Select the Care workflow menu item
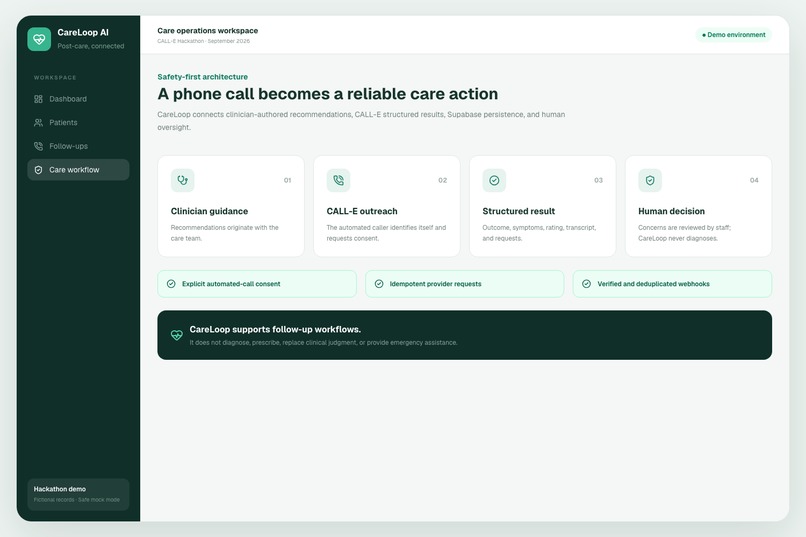Viewport: 806px width, 537px height. click(x=78, y=170)
